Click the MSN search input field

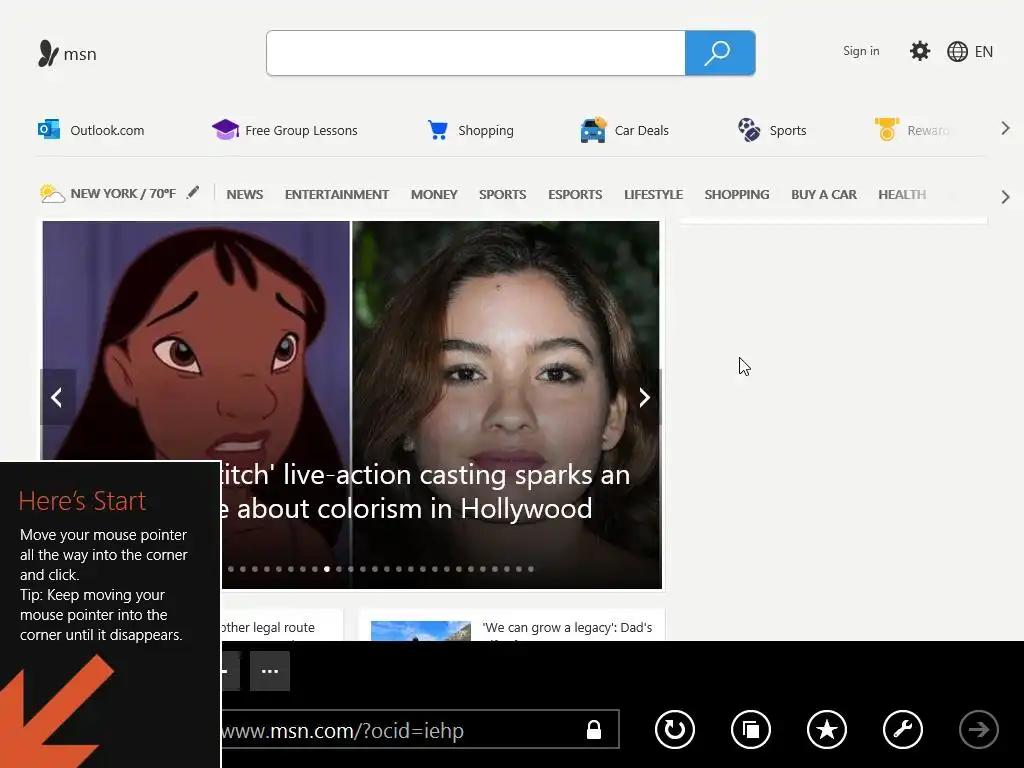[475, 53]
